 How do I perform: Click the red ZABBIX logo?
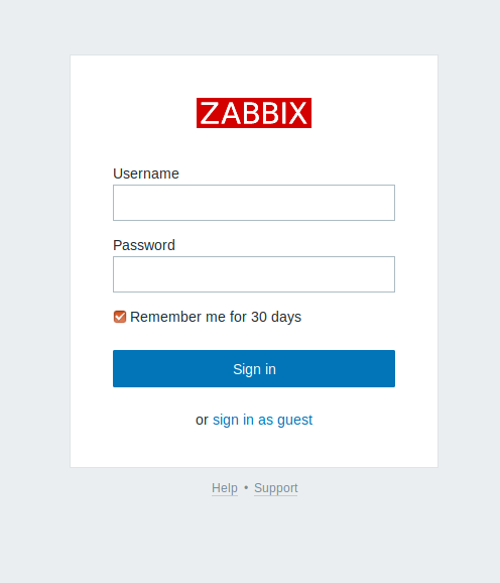click(254, 113)
